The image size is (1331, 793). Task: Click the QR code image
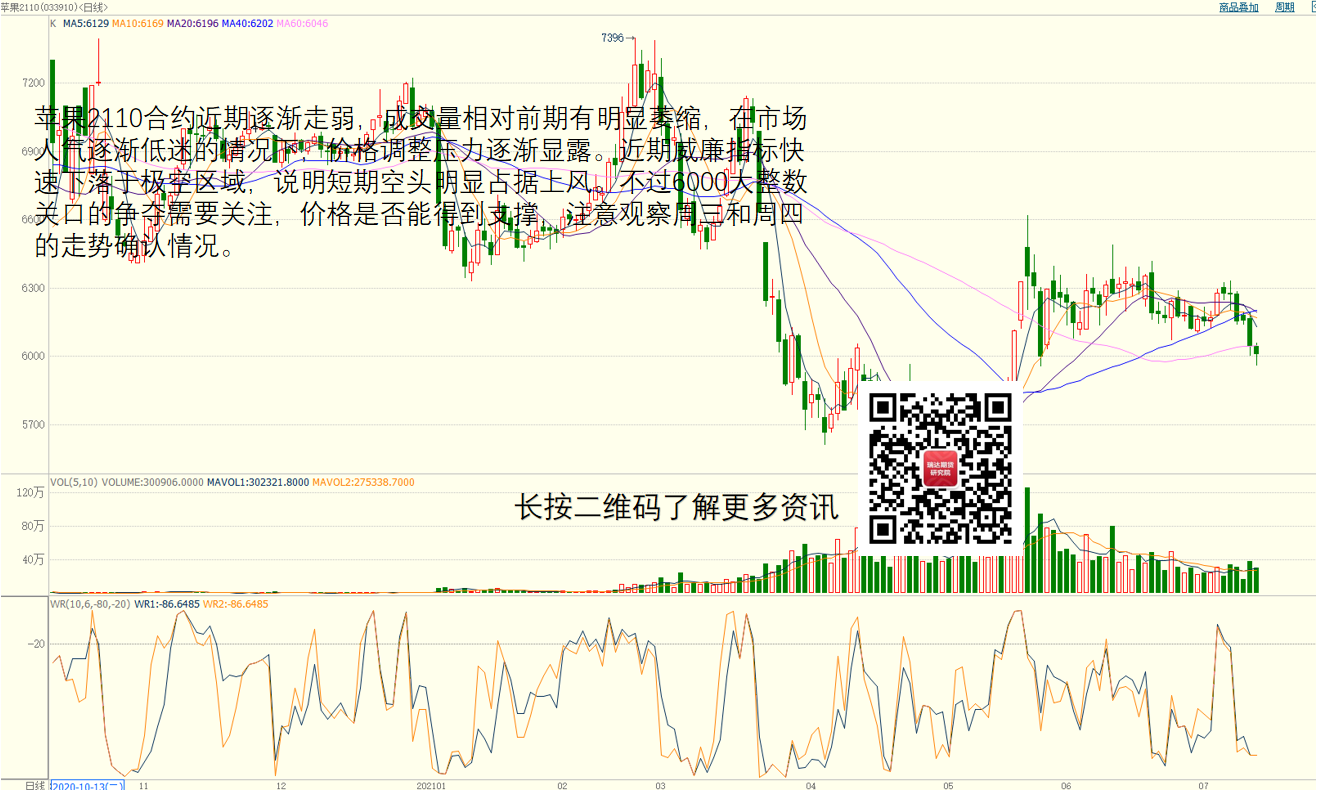click(x=939, y=468)
